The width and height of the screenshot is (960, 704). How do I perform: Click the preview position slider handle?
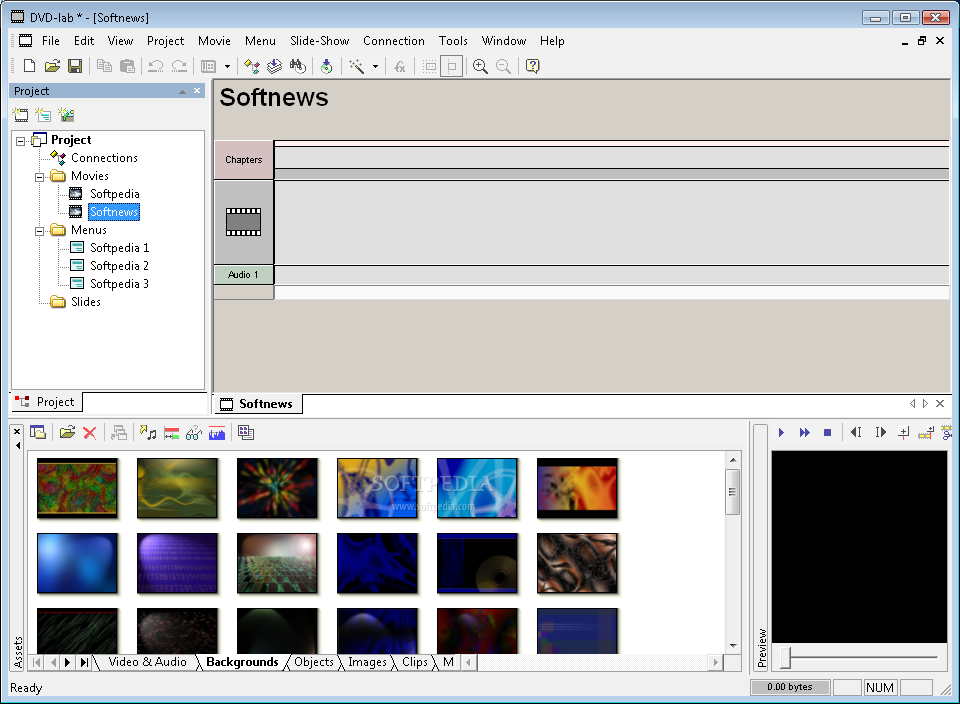786,658
